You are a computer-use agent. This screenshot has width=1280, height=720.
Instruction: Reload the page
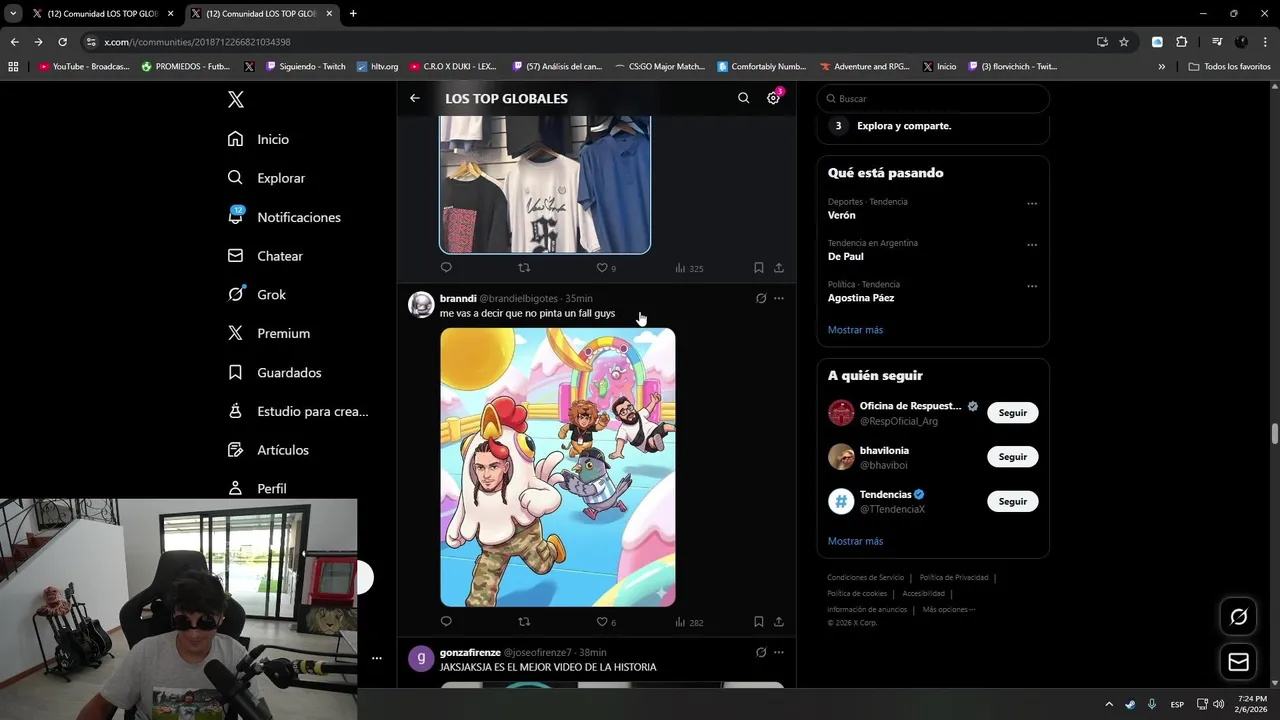pyautogui.click(x=62, y=42)
